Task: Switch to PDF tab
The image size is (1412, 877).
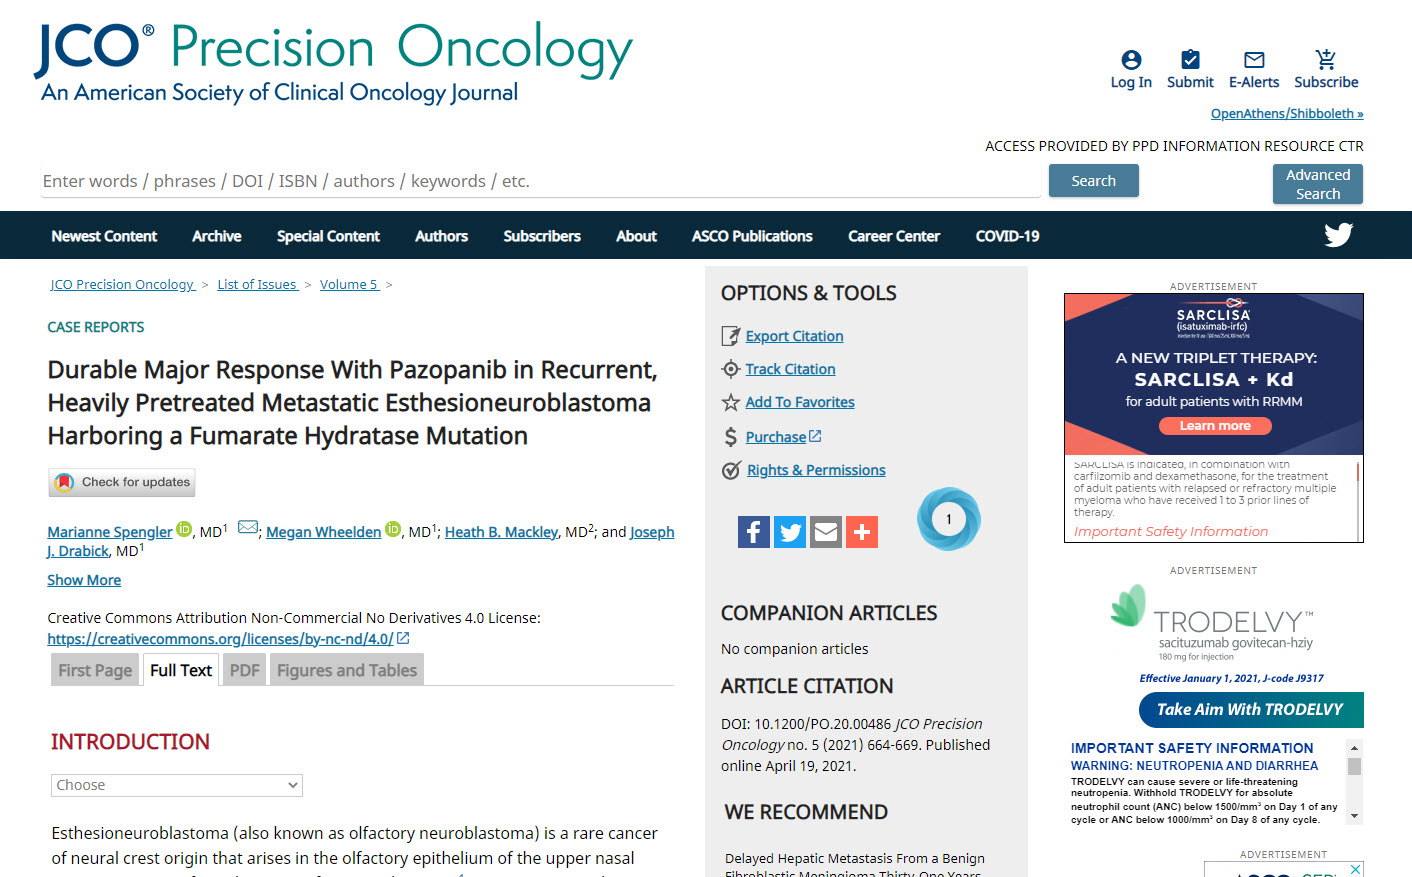Action: (244, 670)
